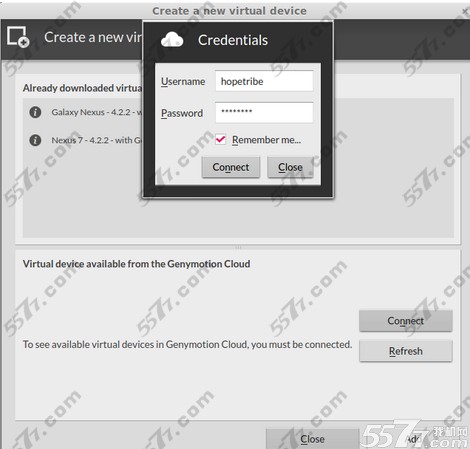Toggle the Remember me checkbox

pyautogui.click(x=220, y=139)
